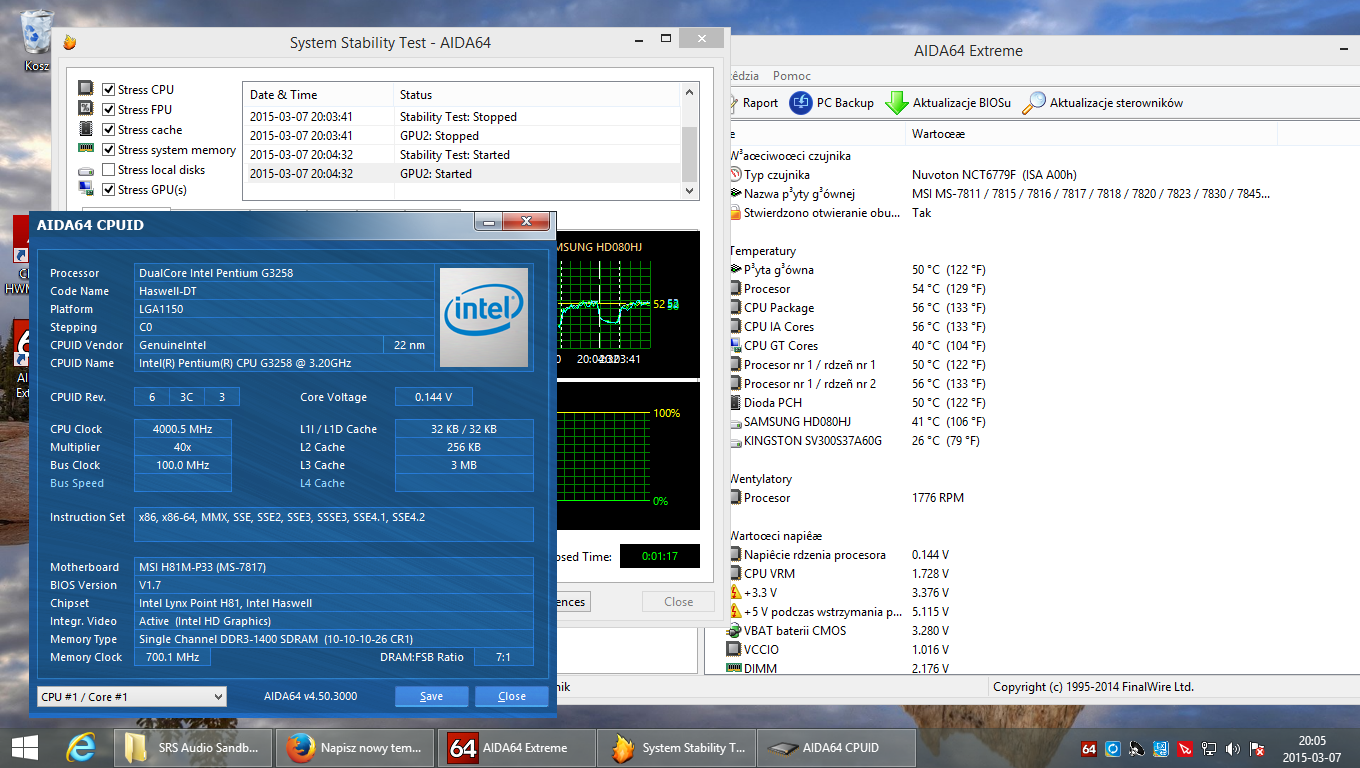Click Save in the CPUID window

coord(431,696)
